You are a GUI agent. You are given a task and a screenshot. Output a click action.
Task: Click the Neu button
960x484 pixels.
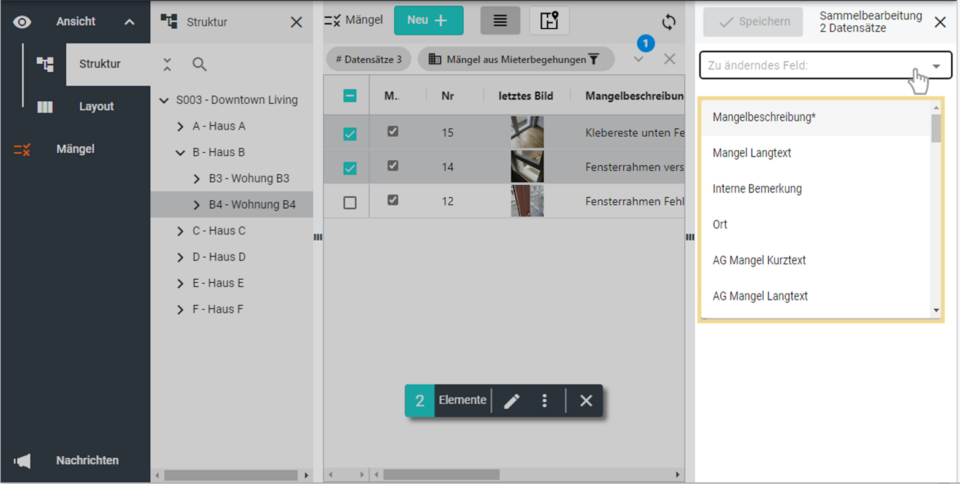(428, 21)
